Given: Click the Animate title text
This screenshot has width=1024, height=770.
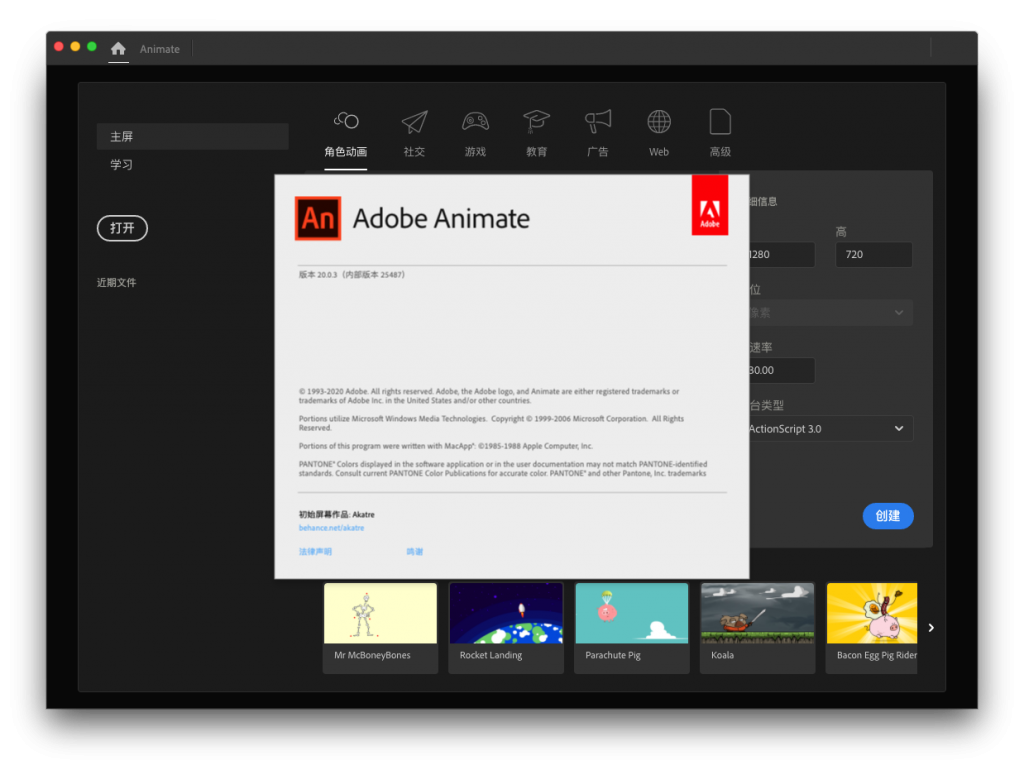Looking at the screenshot, I should point(159,49).
